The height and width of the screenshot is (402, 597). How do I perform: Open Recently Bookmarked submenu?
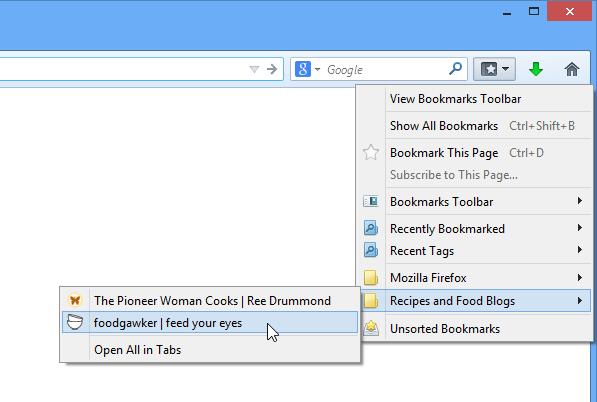click(x=474, y=228)
